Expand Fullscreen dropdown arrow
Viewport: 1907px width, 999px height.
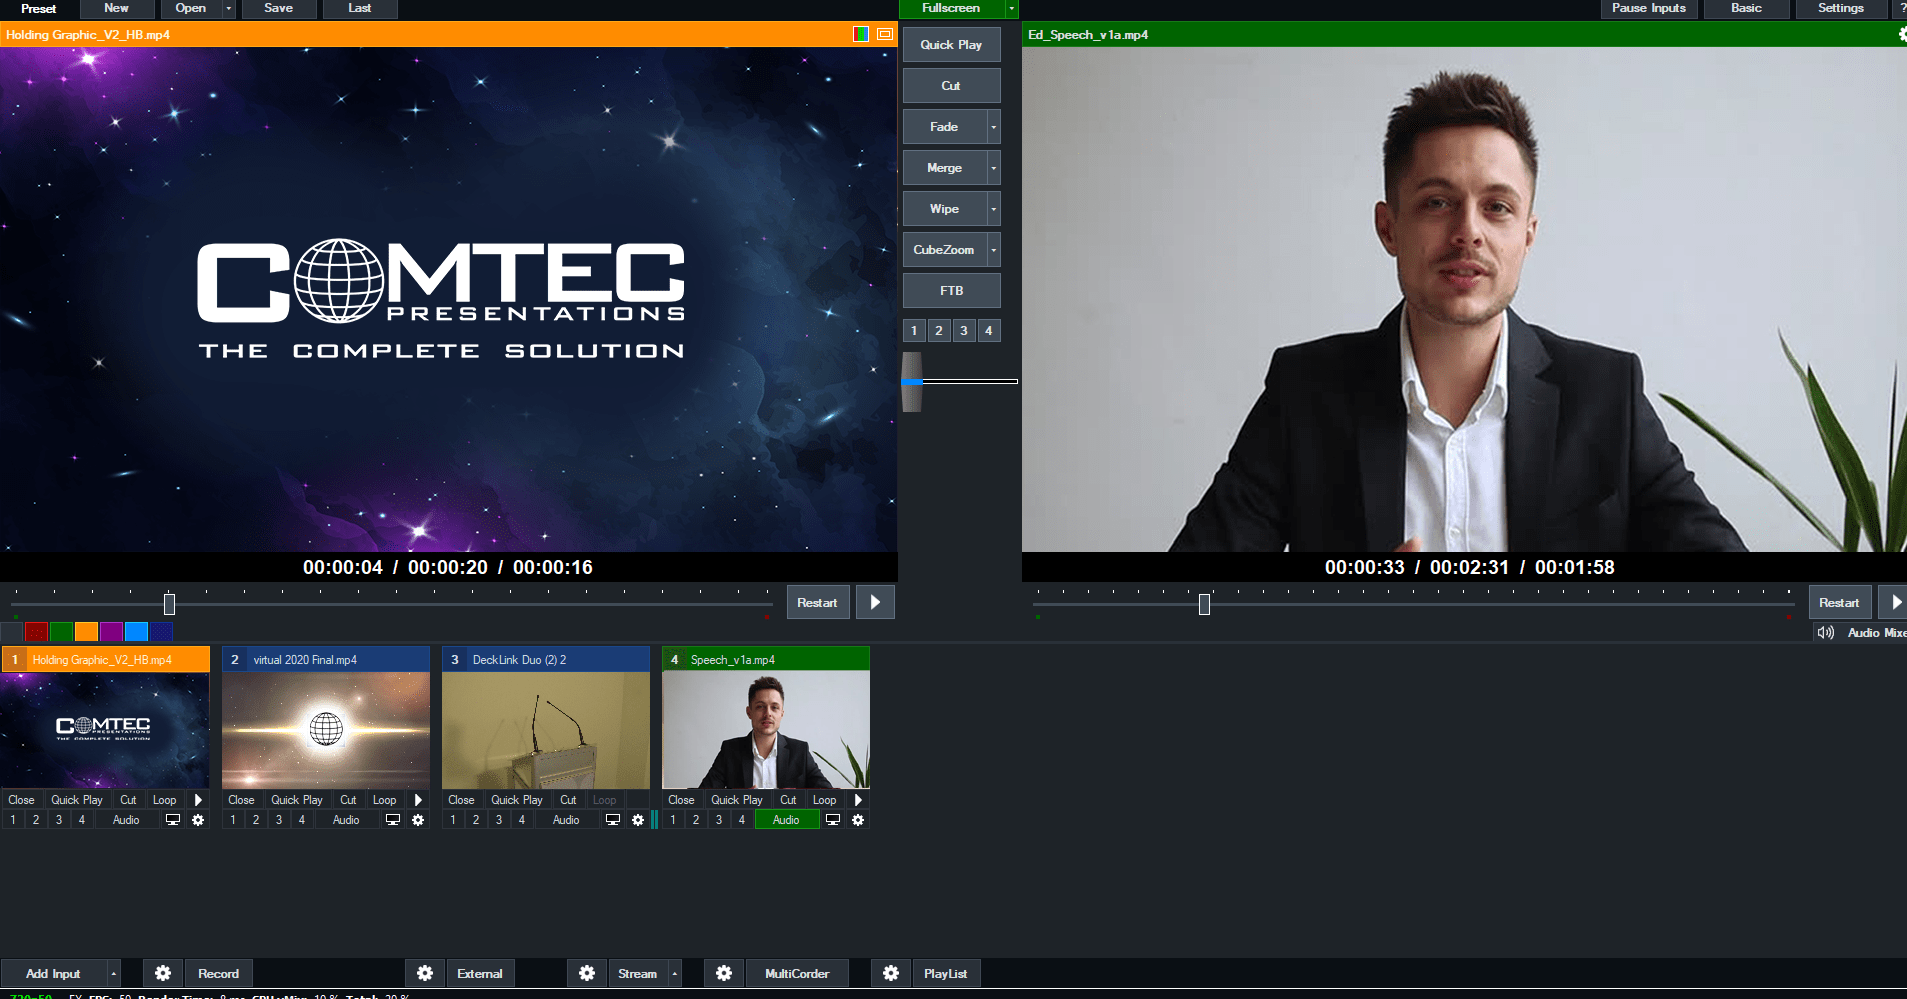1011,9
